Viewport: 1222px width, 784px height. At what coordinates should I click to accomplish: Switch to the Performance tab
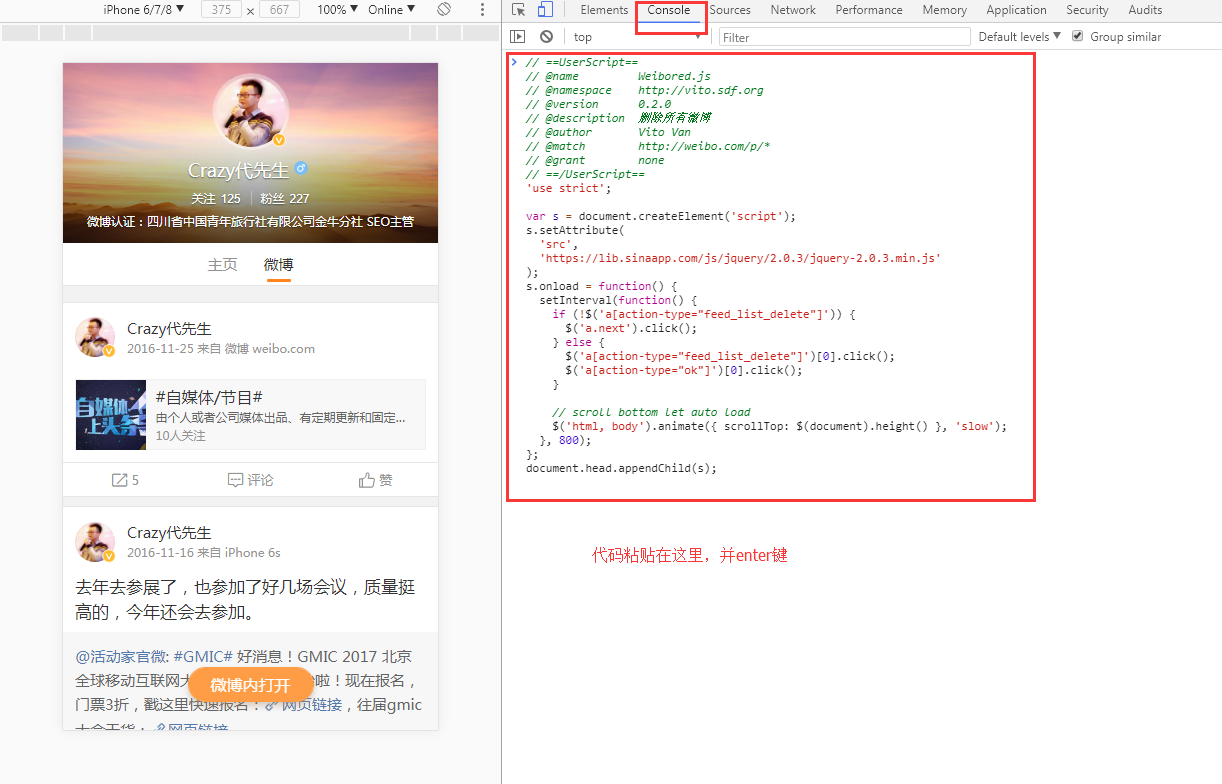[869, 10]
